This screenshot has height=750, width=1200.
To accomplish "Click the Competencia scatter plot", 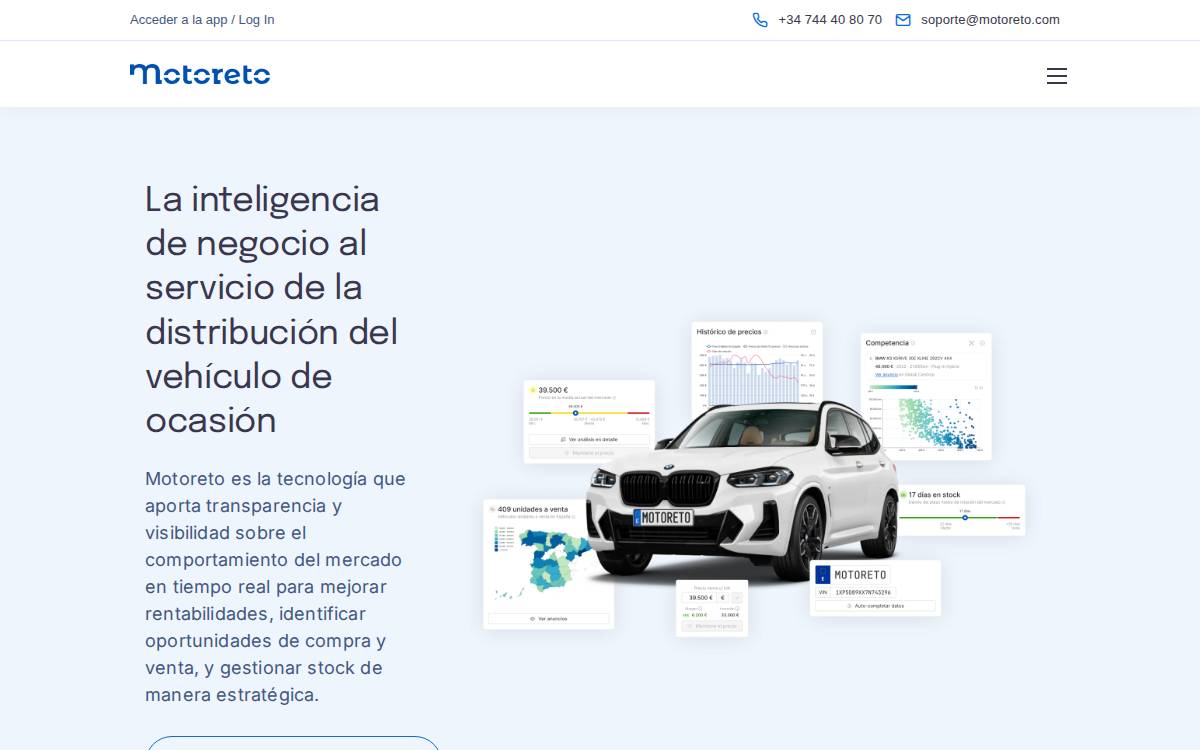I will click(x=927, y=424).
